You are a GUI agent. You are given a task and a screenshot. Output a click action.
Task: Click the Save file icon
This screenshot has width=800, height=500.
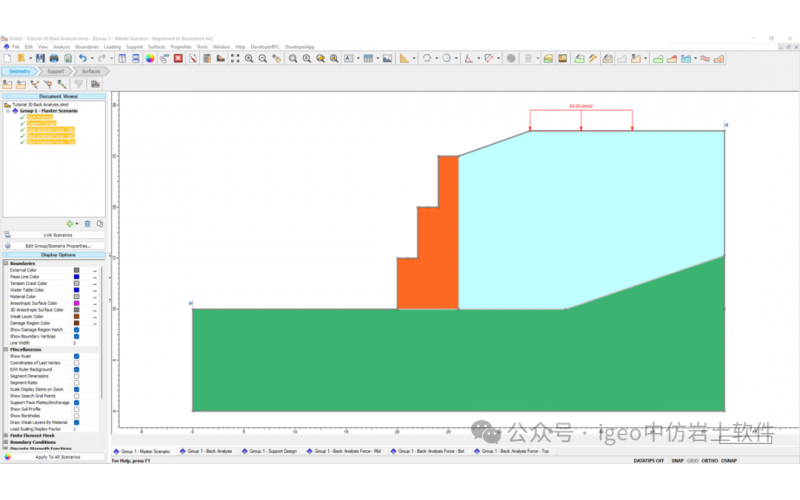tap(40, 58)
